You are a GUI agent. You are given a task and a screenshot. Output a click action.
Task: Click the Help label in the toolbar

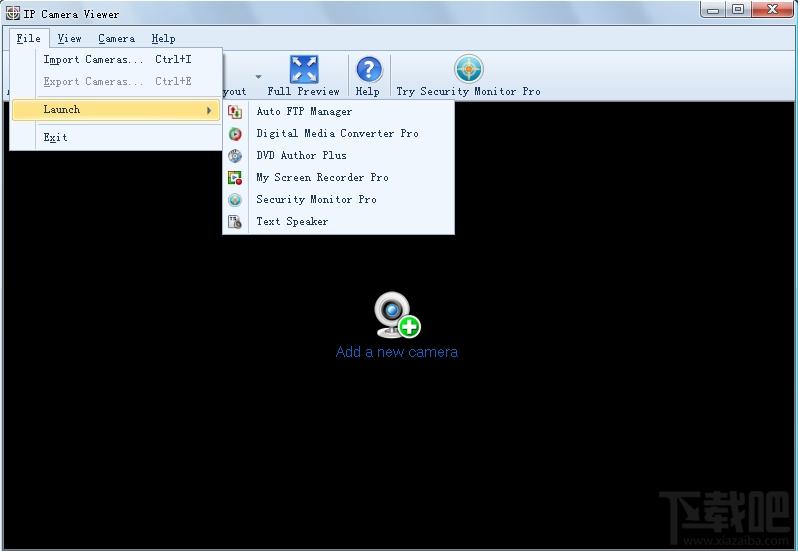tap(367, 92)
